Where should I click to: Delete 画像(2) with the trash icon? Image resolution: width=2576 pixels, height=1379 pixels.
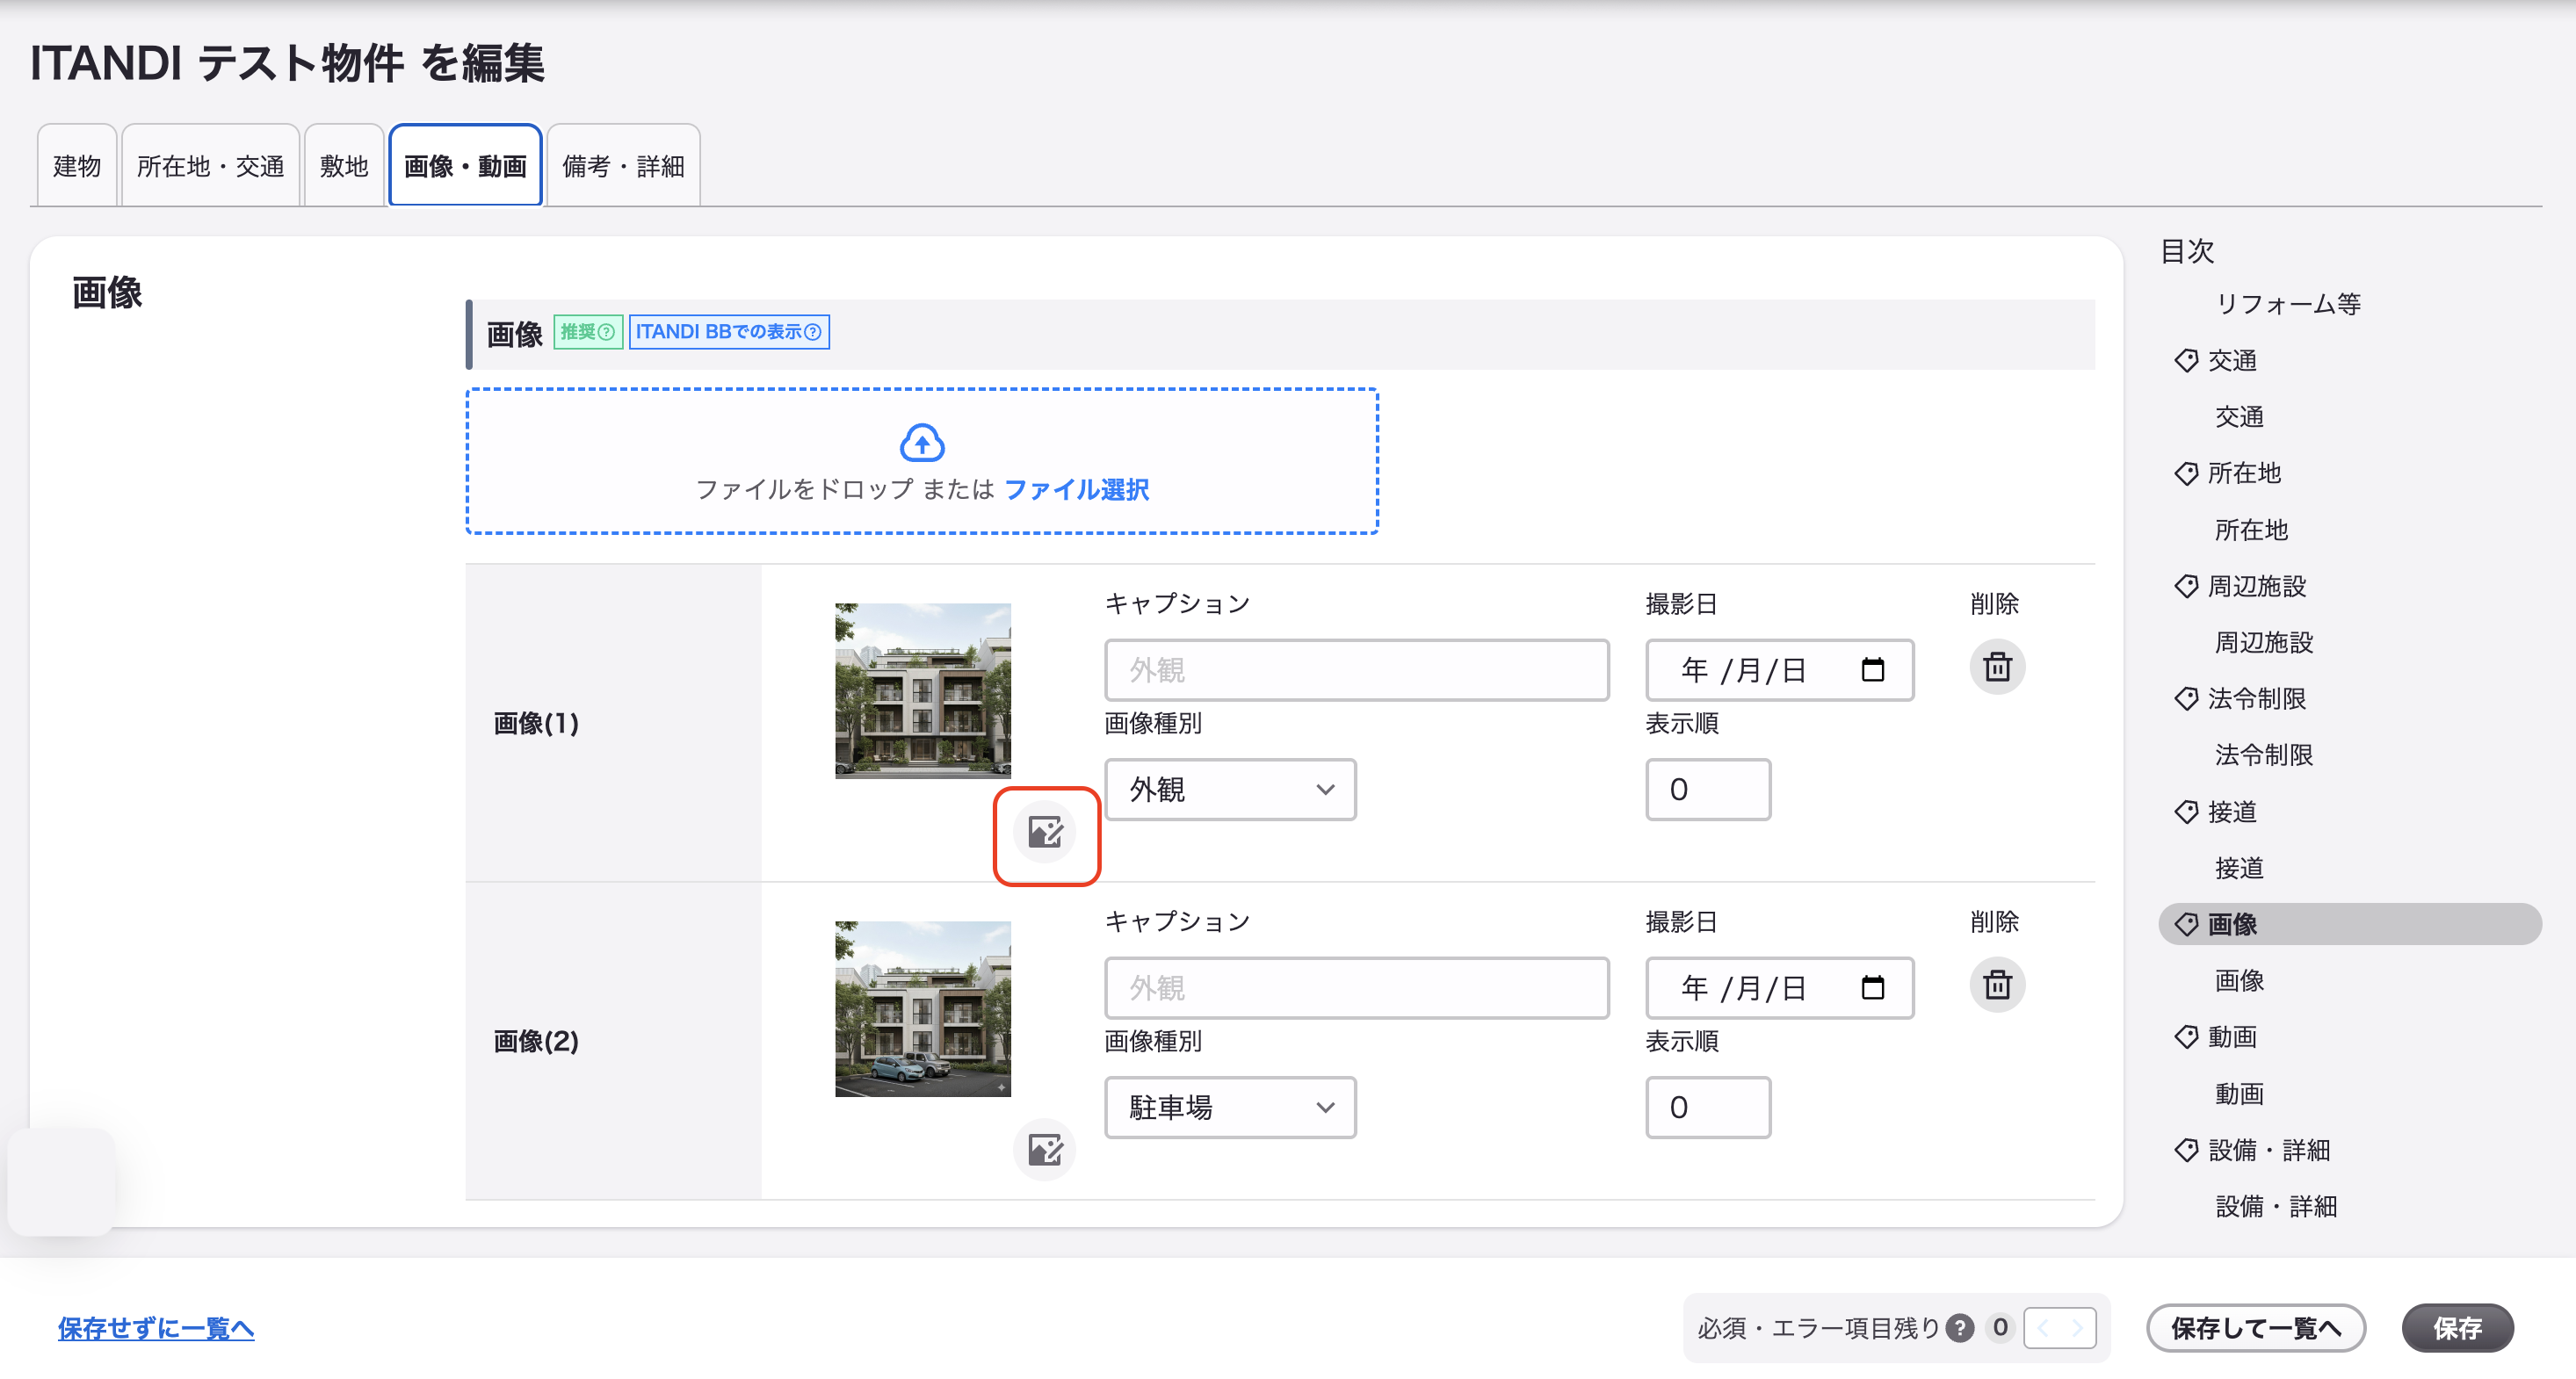coord(1997,985)
